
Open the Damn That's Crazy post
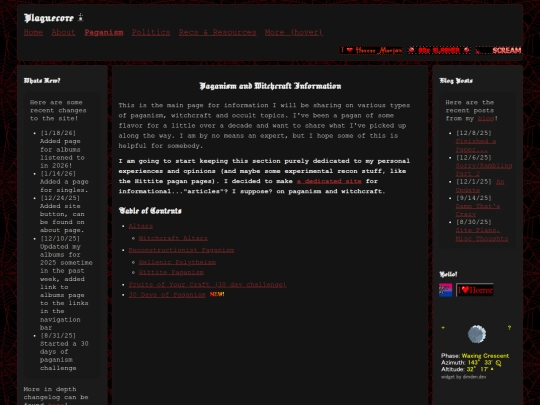click(x=478, y=210)
